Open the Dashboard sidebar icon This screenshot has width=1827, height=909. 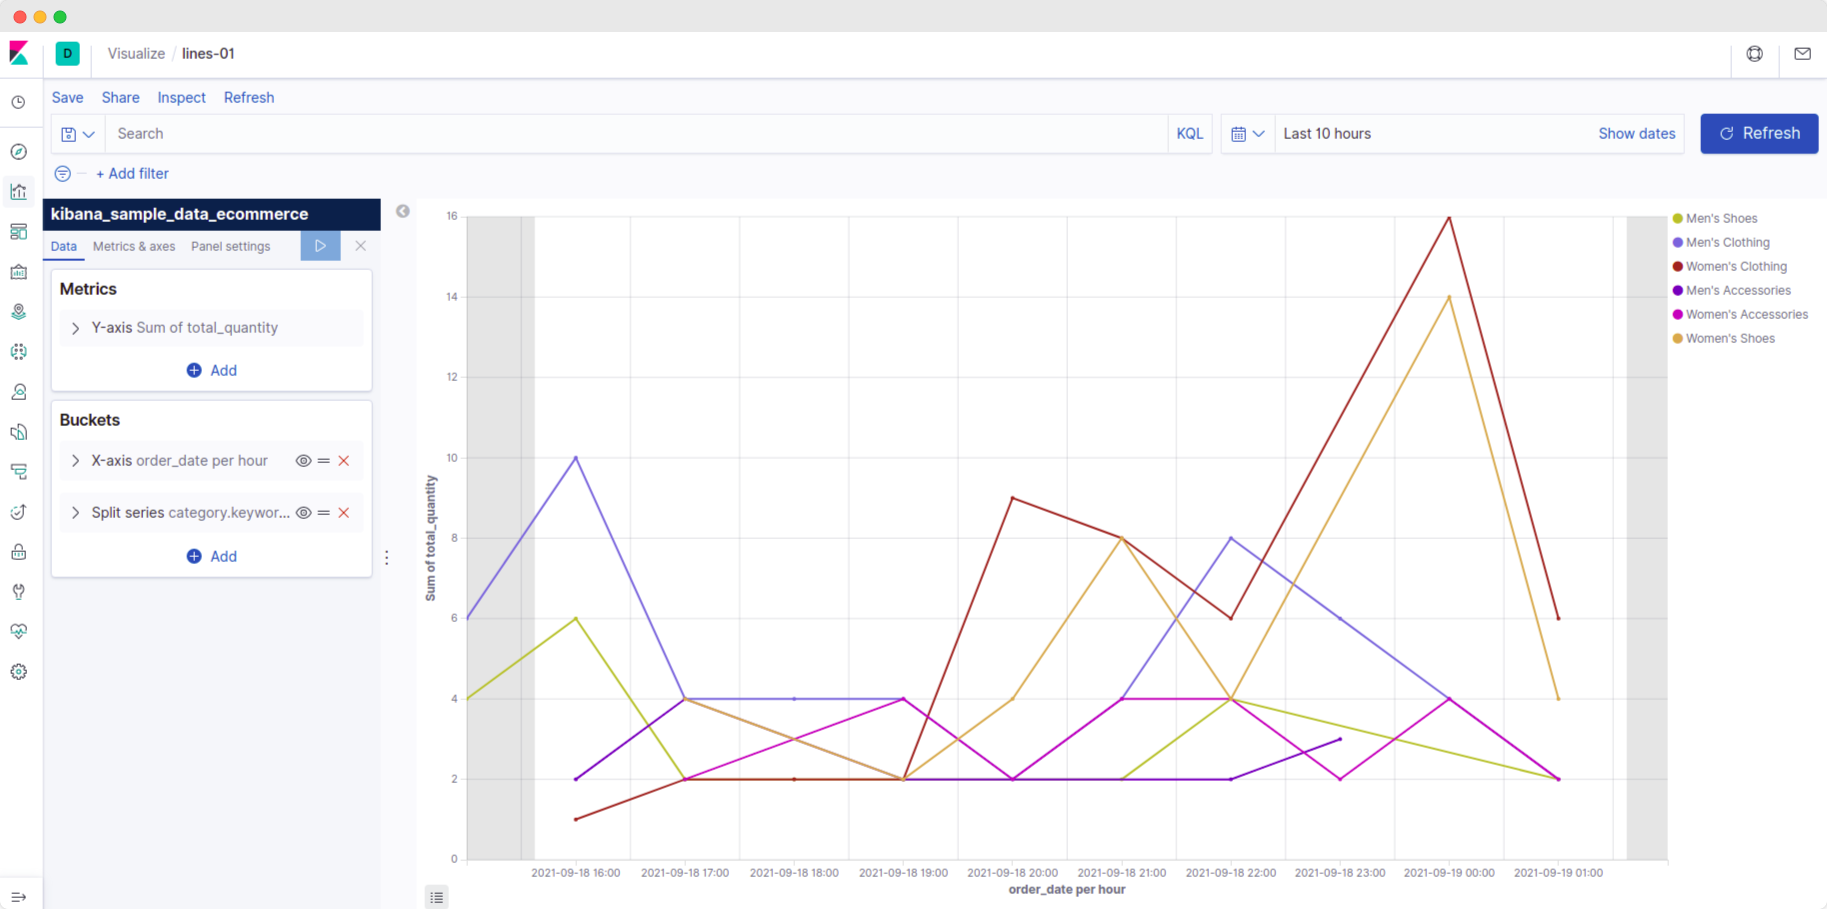[19, 232]
